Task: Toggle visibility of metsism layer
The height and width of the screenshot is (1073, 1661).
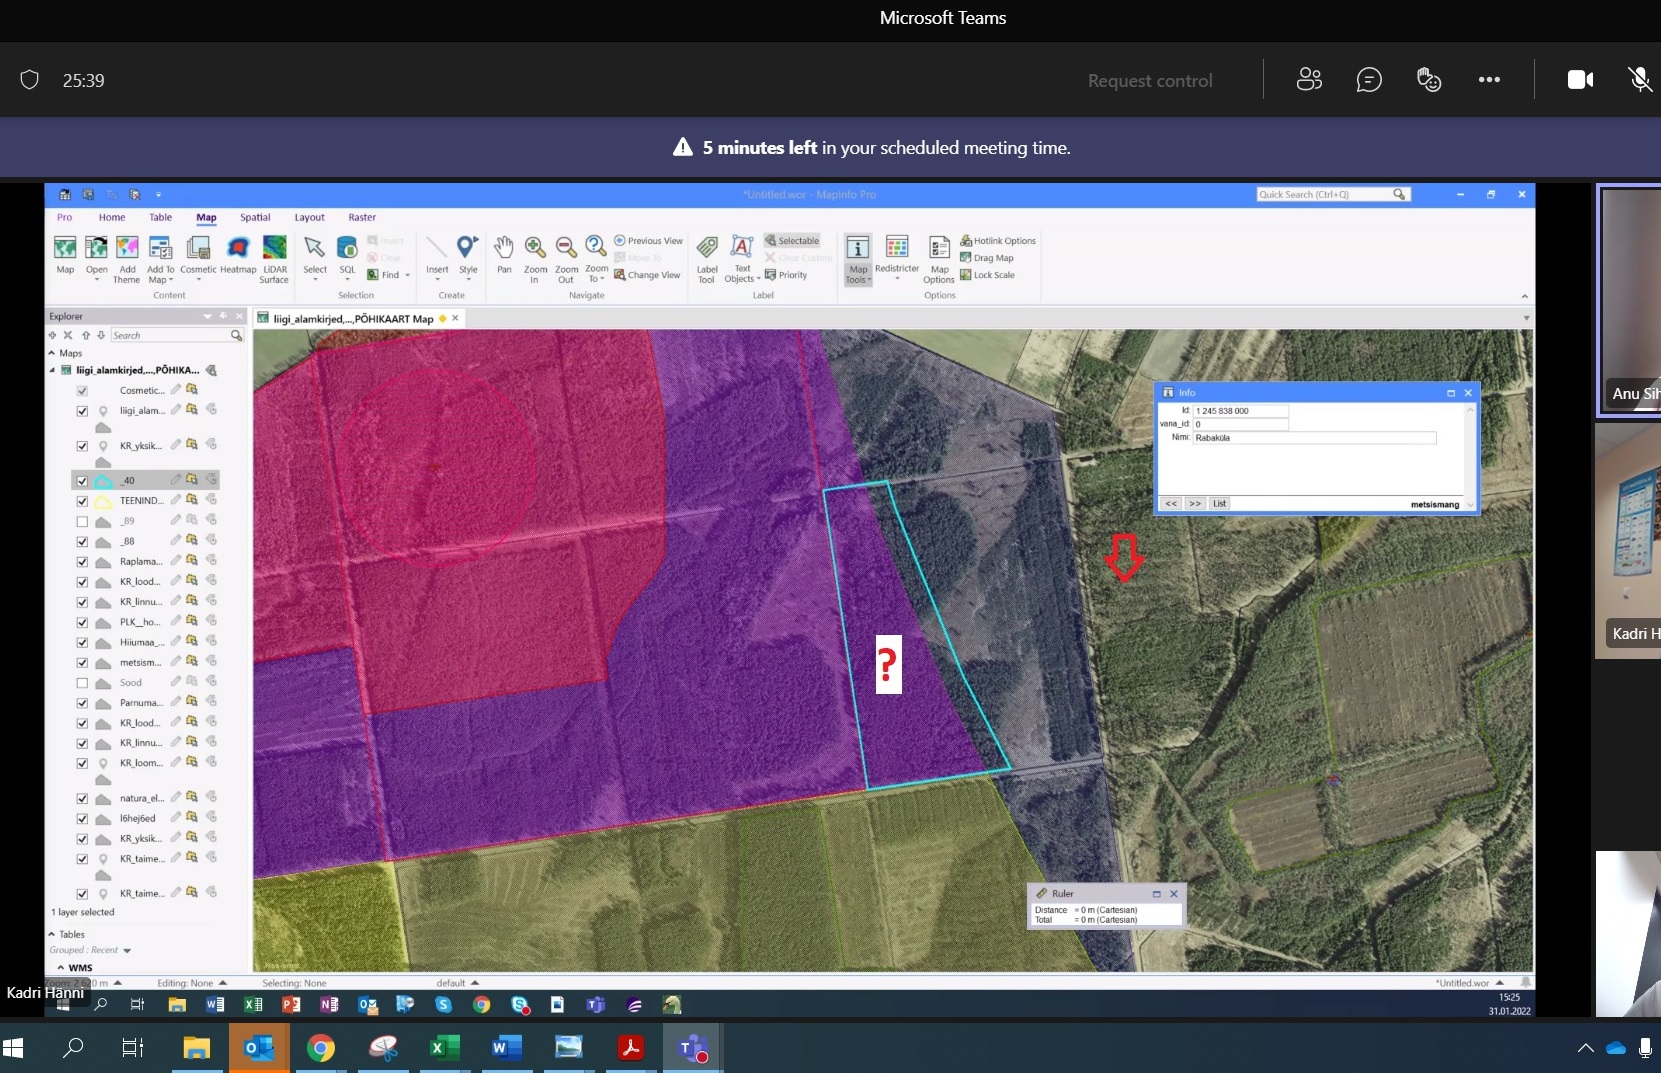Action: point(82,663)
